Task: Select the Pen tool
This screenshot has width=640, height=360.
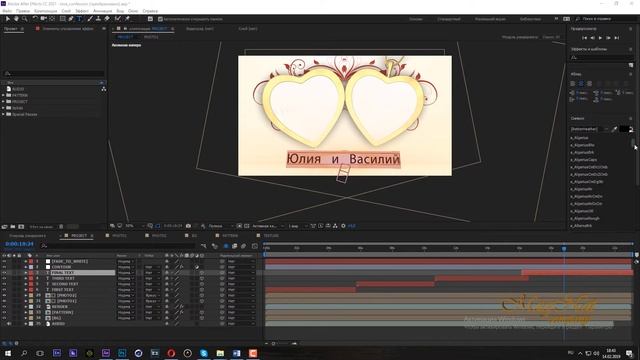Action: coord(71,19)
